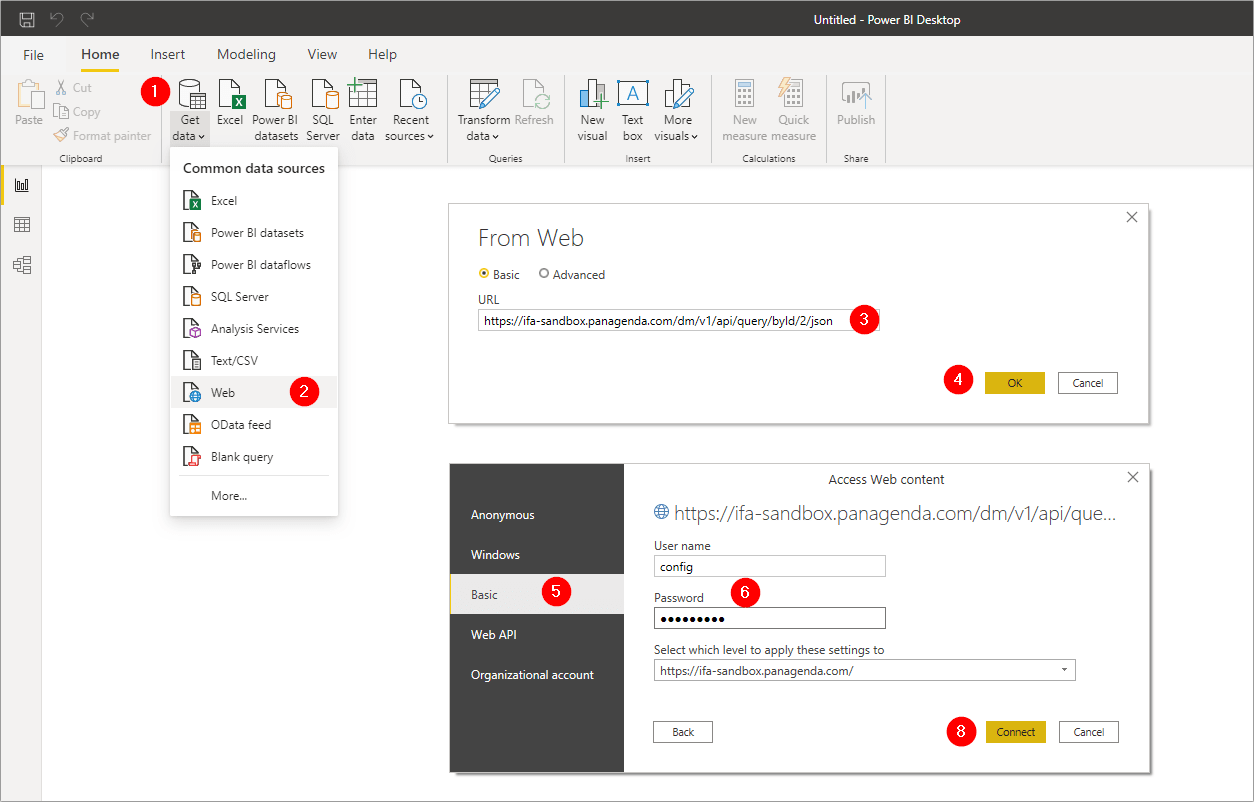This screenshot has width=1254, height=802.
Task: Select the Basic radio button
Action: click(485, 274)
